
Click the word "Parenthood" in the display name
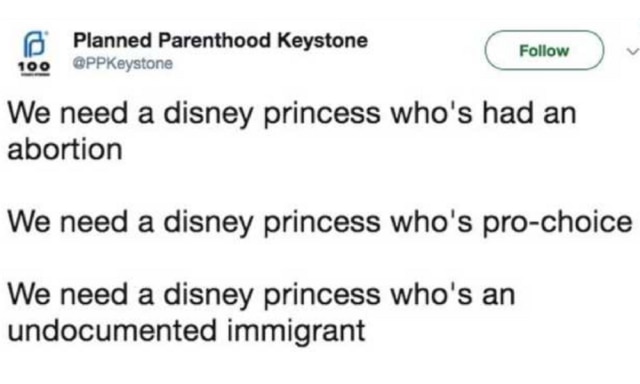coord(215,40)
